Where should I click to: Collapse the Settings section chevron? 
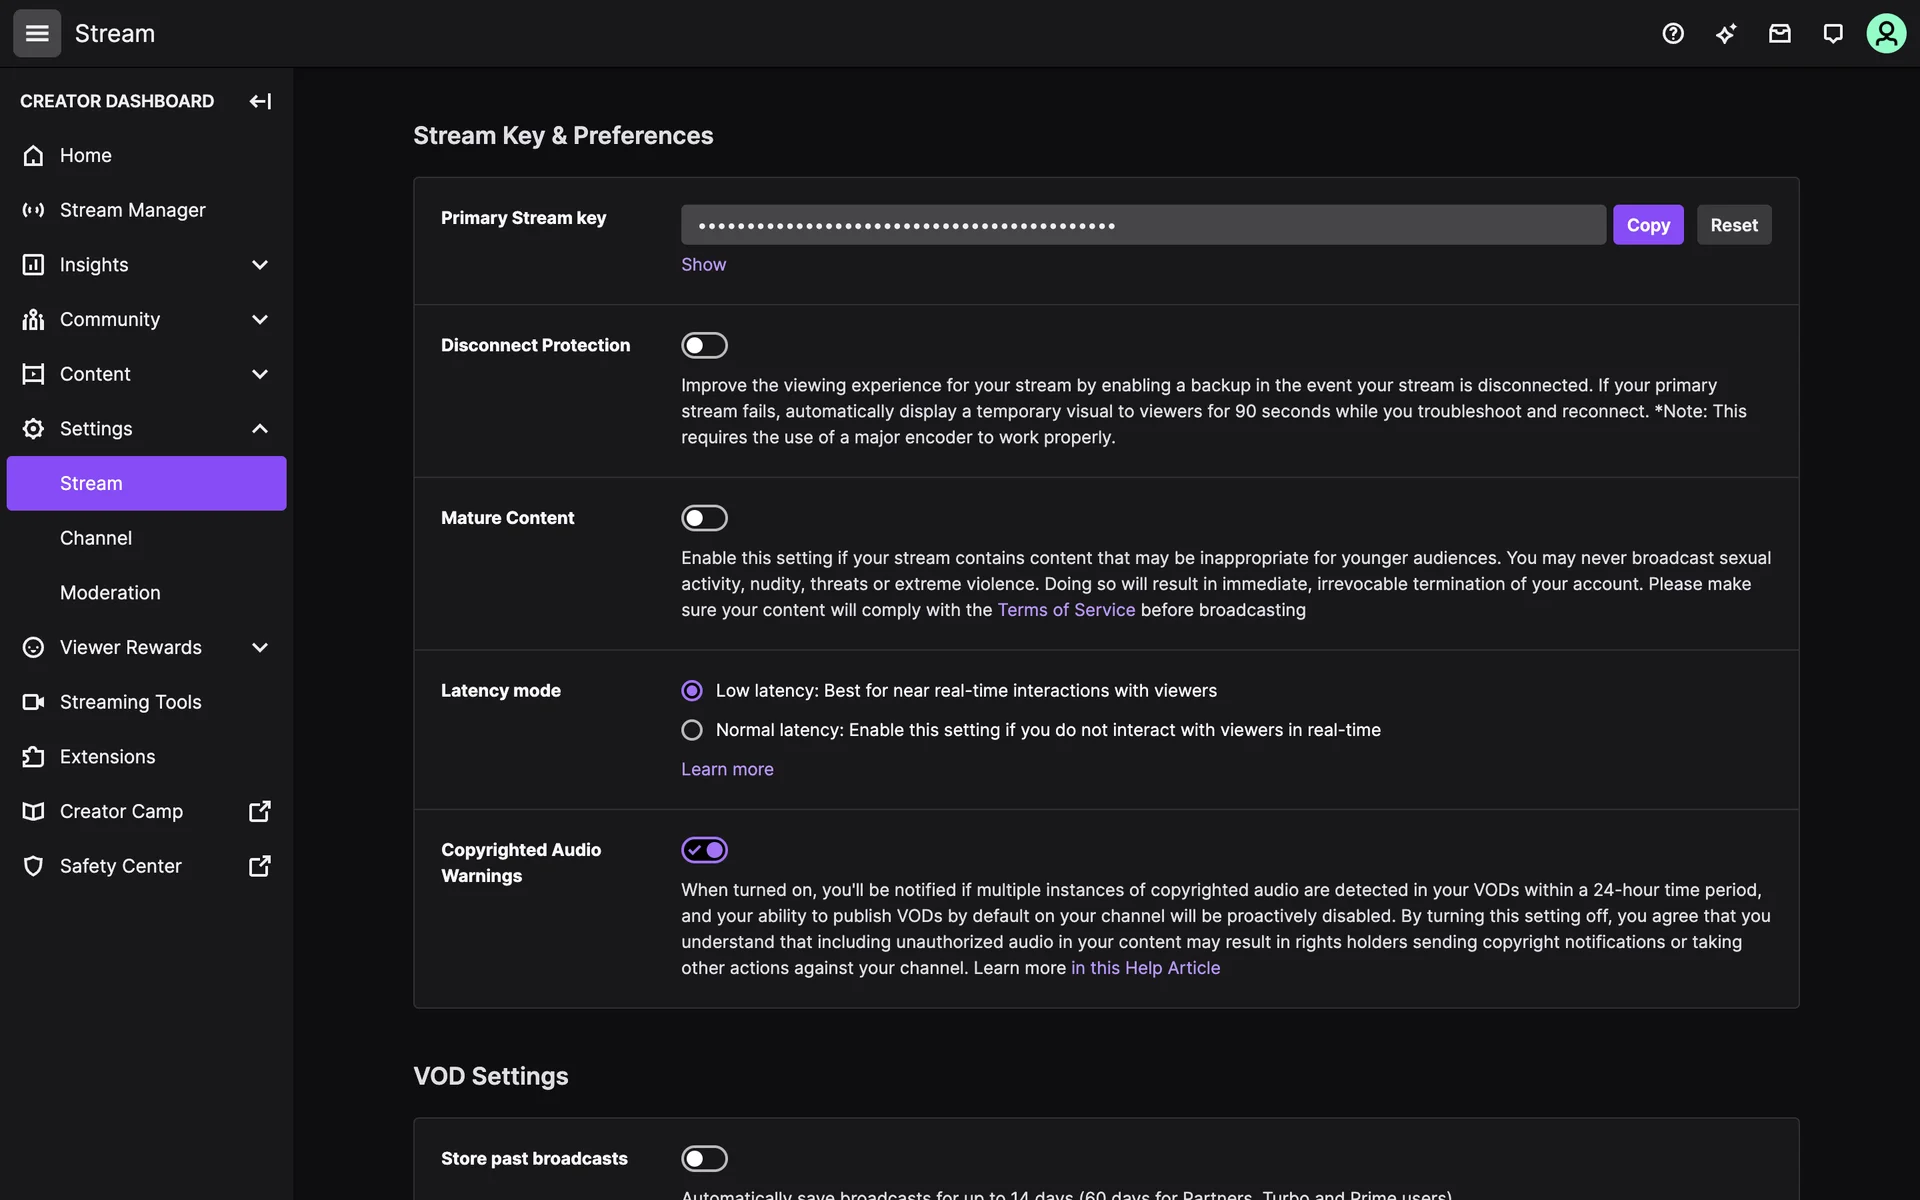(260, 428)
